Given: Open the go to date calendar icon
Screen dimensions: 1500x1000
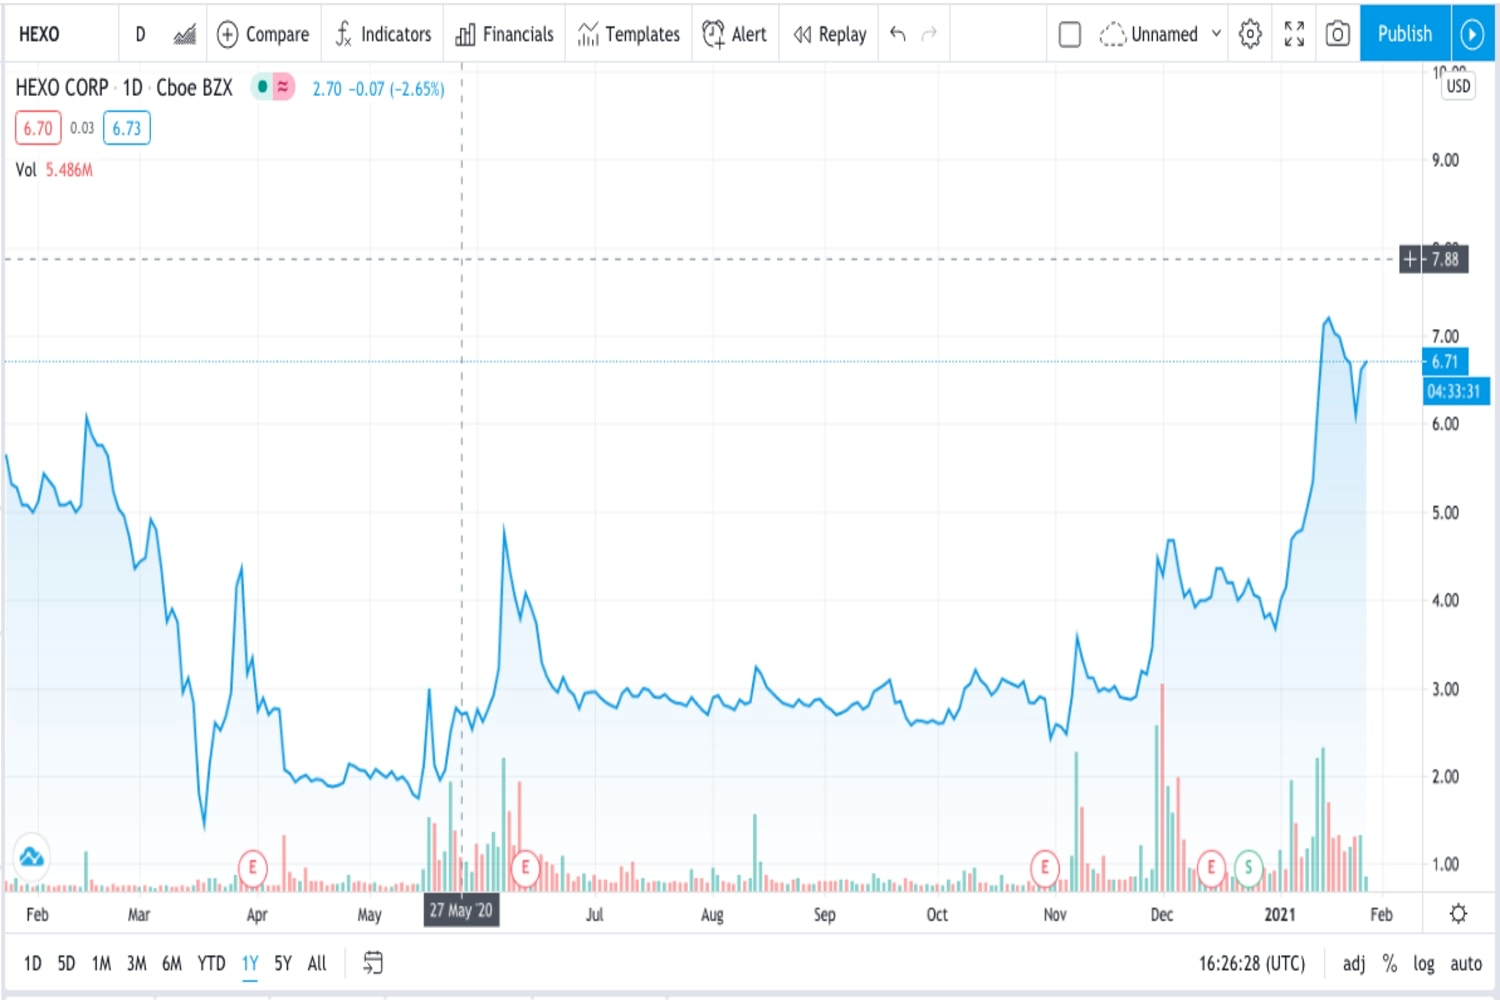Looking at the screenshot, I should [x=373, y=963].
